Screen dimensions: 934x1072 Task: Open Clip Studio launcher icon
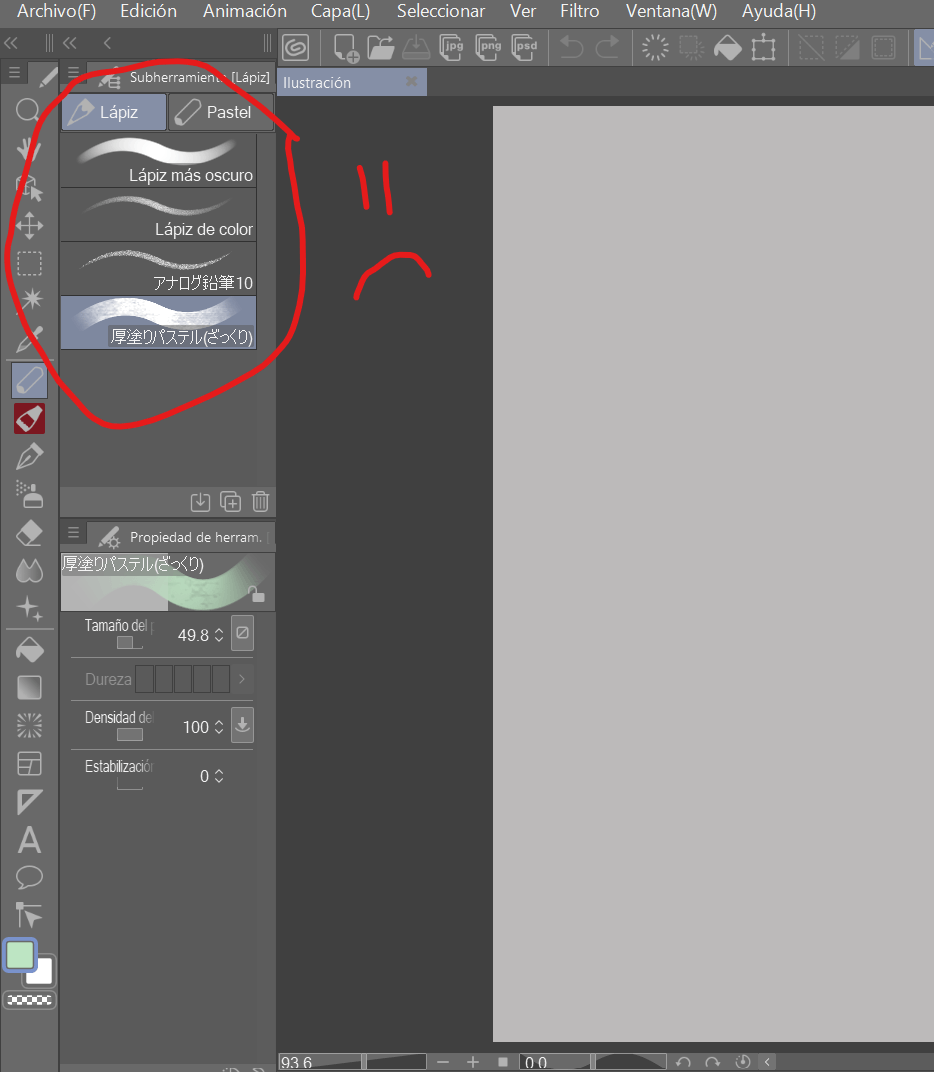(296, 47)
